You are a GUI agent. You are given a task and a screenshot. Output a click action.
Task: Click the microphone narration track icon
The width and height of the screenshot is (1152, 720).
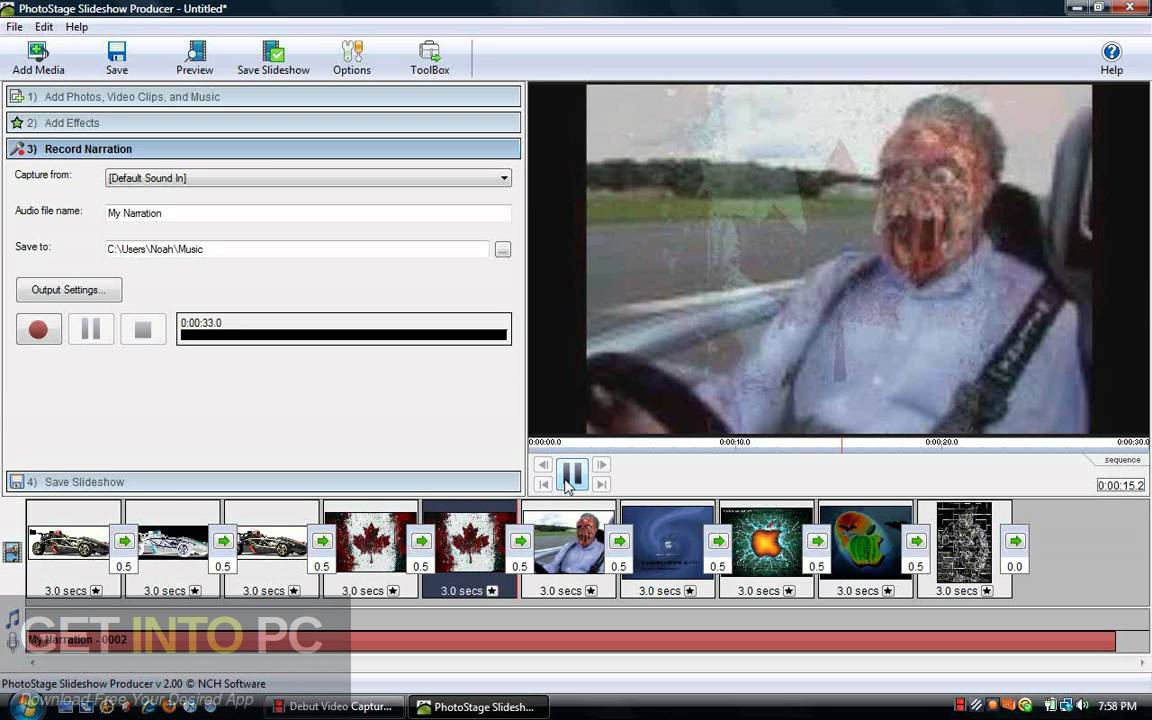tap(12, 642)
